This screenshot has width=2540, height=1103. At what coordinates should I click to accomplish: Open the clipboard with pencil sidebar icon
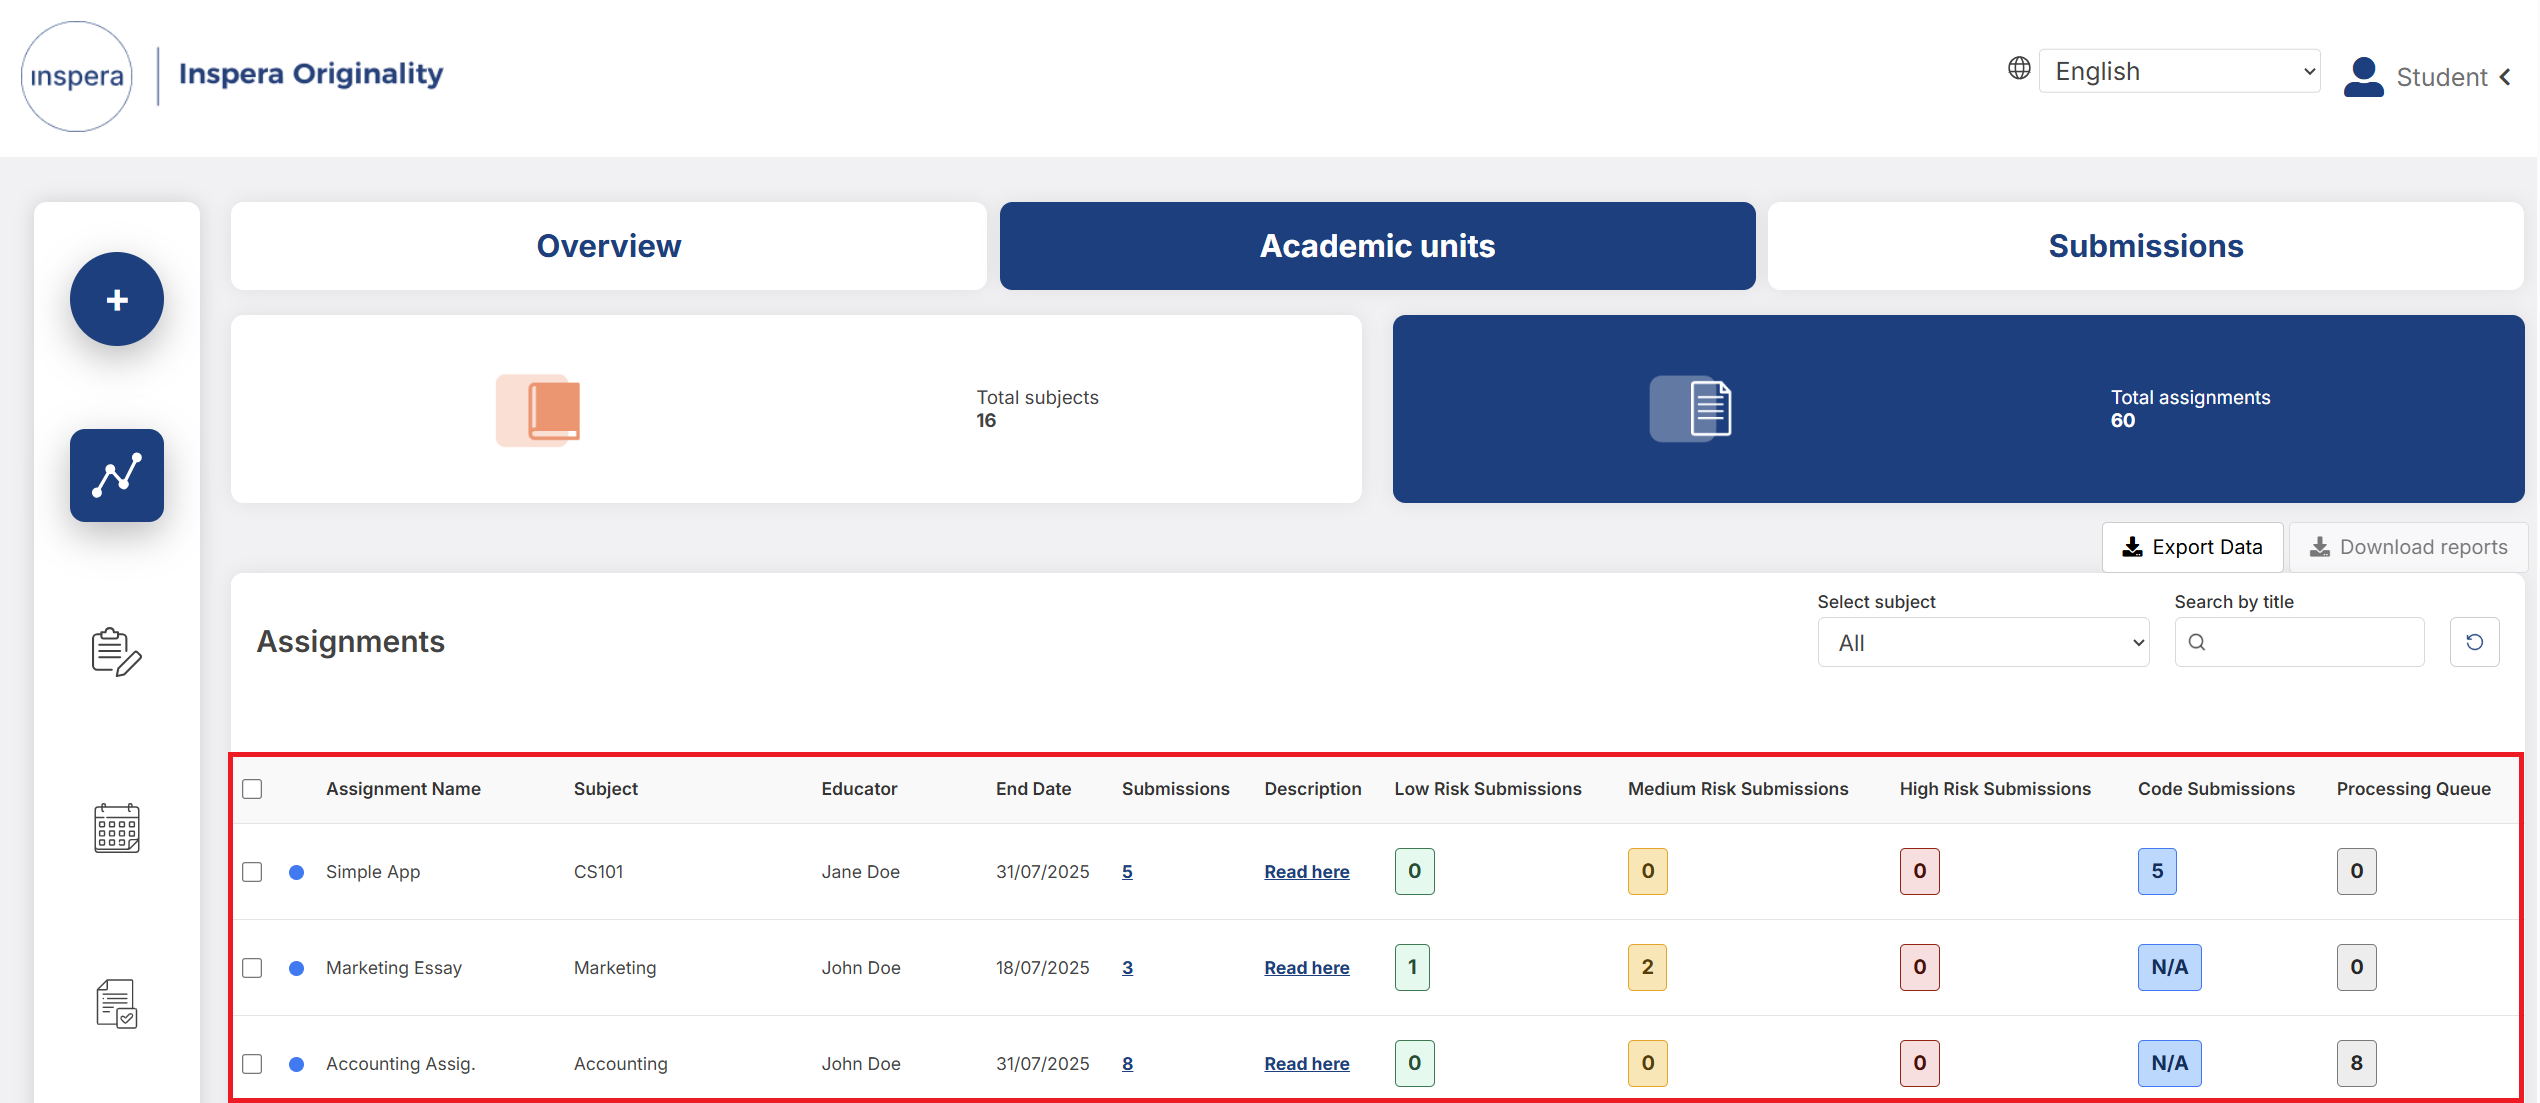(x=117, y=652)
